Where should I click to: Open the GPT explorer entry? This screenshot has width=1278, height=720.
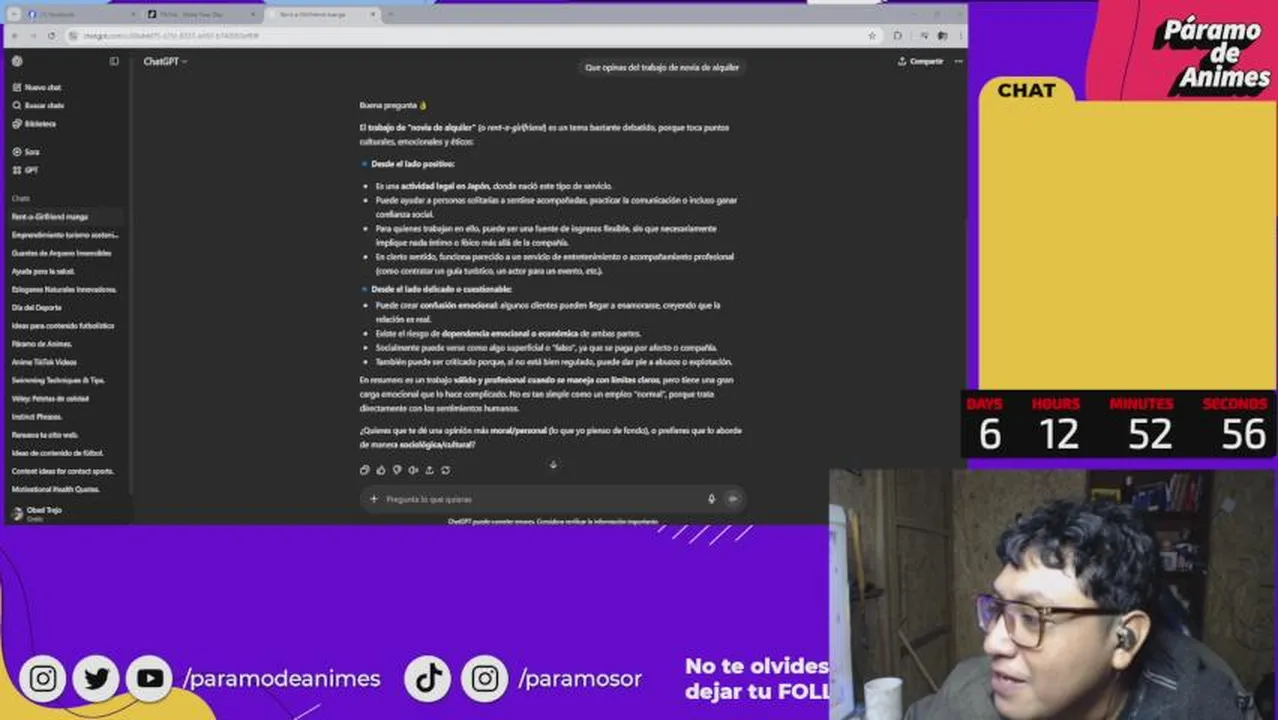(x=26, y=170)
